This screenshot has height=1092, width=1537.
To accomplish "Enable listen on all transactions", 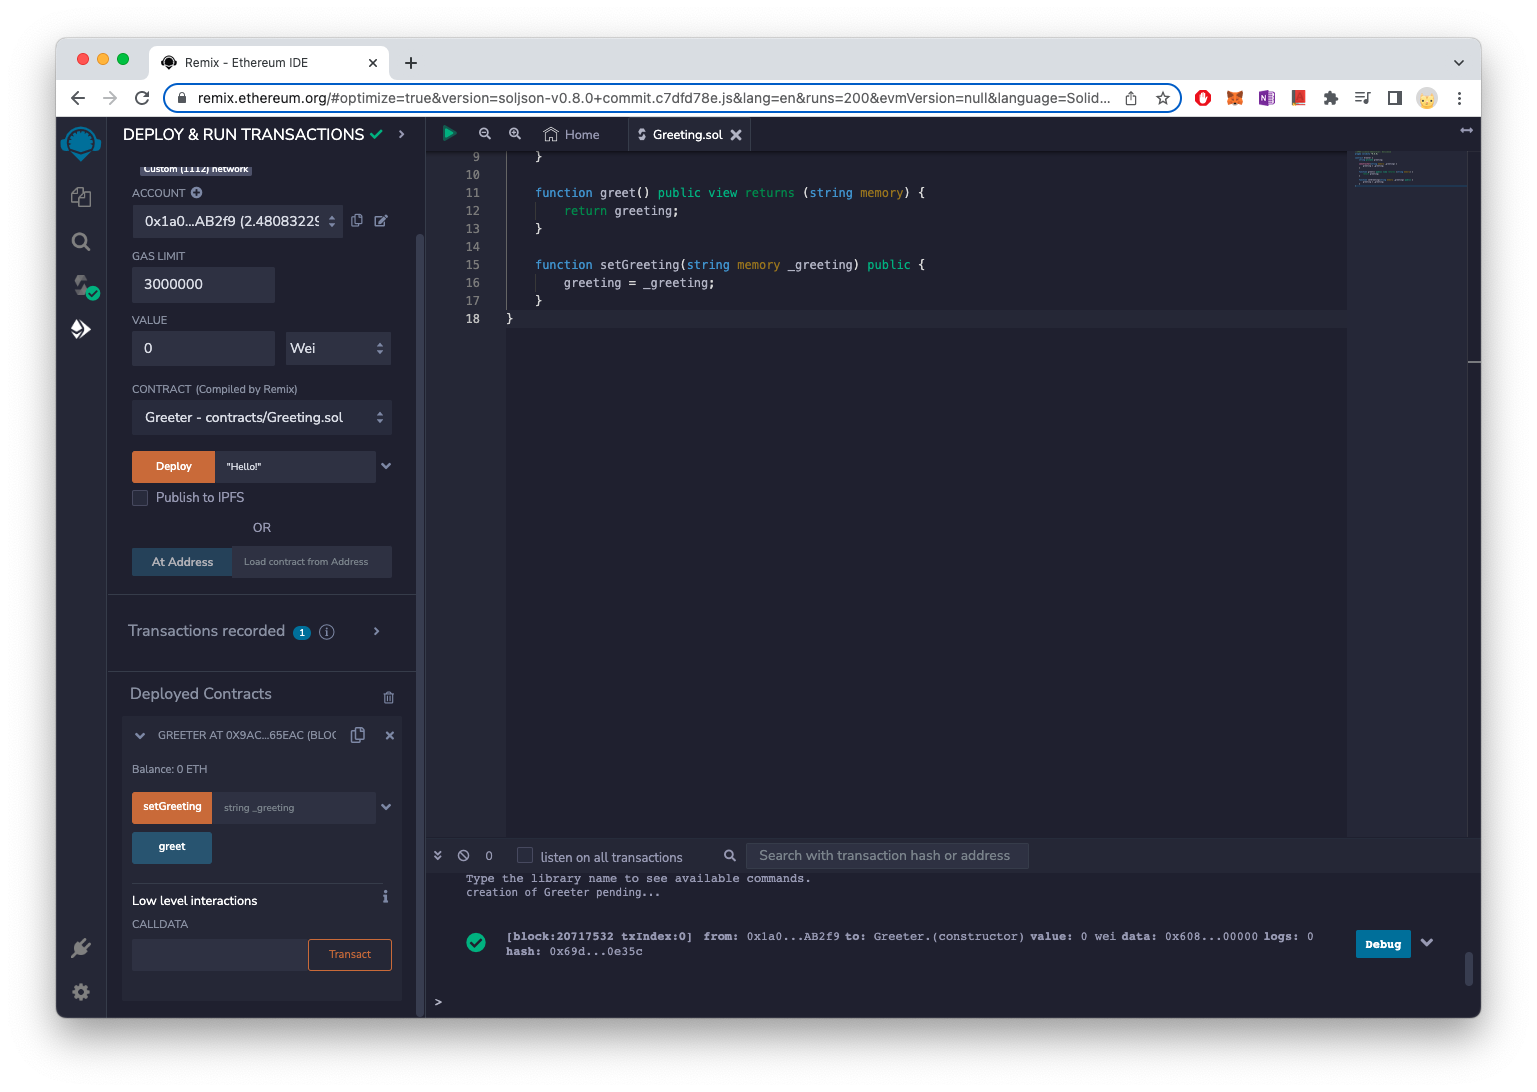I will coord(525,855).
